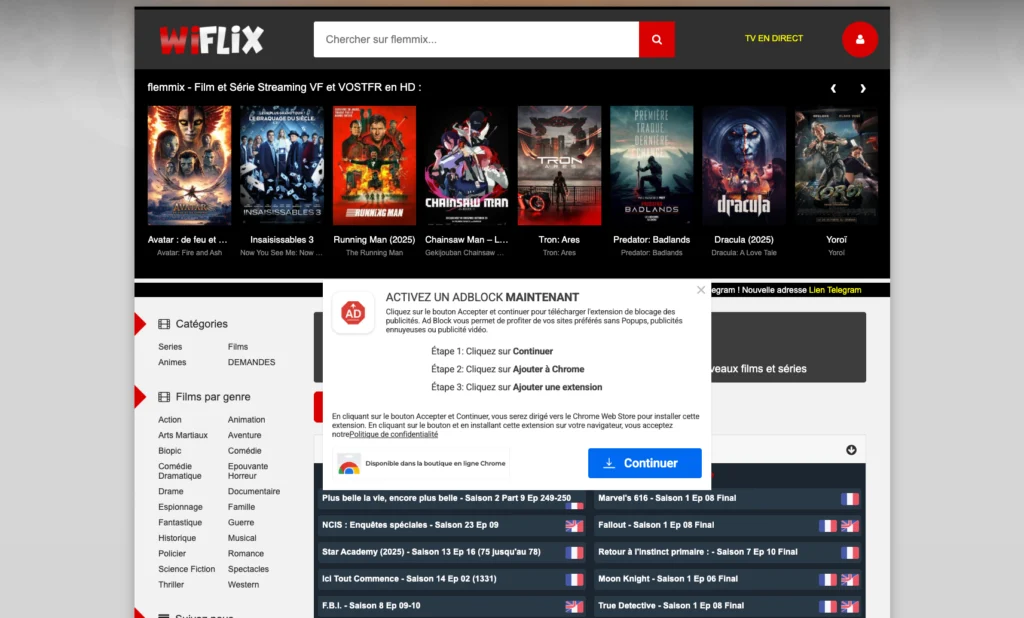Click the blue Continuer button
The width and height of the screenshot is (1024, 618).
(x=645, y=463)
